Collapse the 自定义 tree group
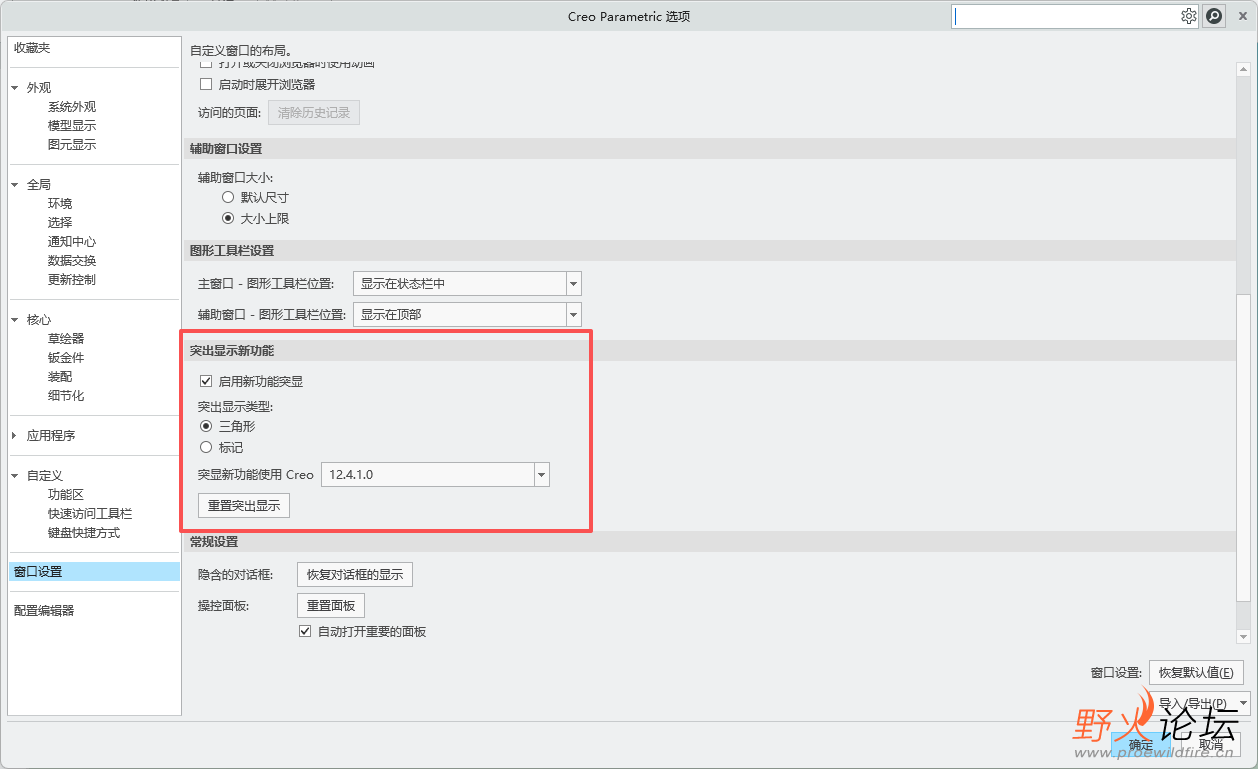The image size is (1258, 769). click(x=15, y=476)
